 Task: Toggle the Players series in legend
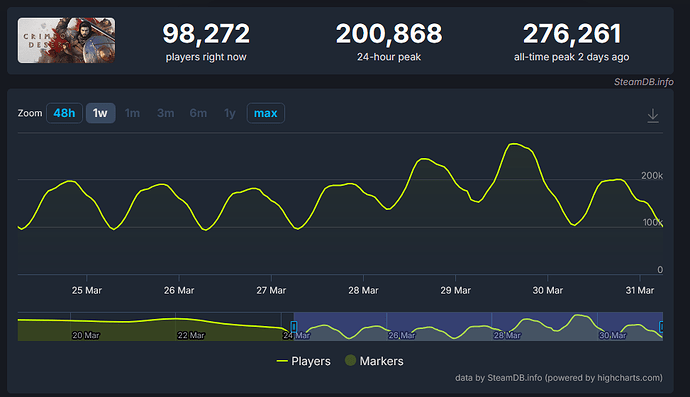tap(304, 361)
